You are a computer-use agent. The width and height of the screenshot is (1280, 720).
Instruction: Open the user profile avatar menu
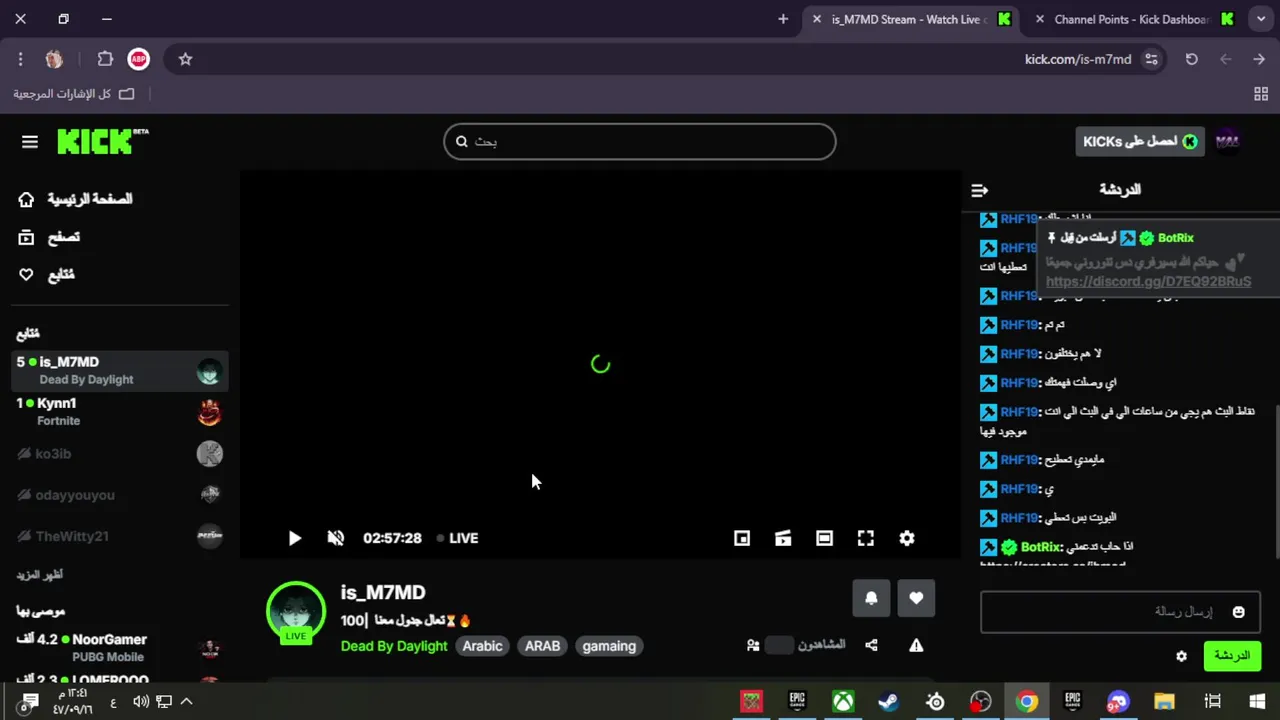pyautogui.click(x=1227, y=142)
